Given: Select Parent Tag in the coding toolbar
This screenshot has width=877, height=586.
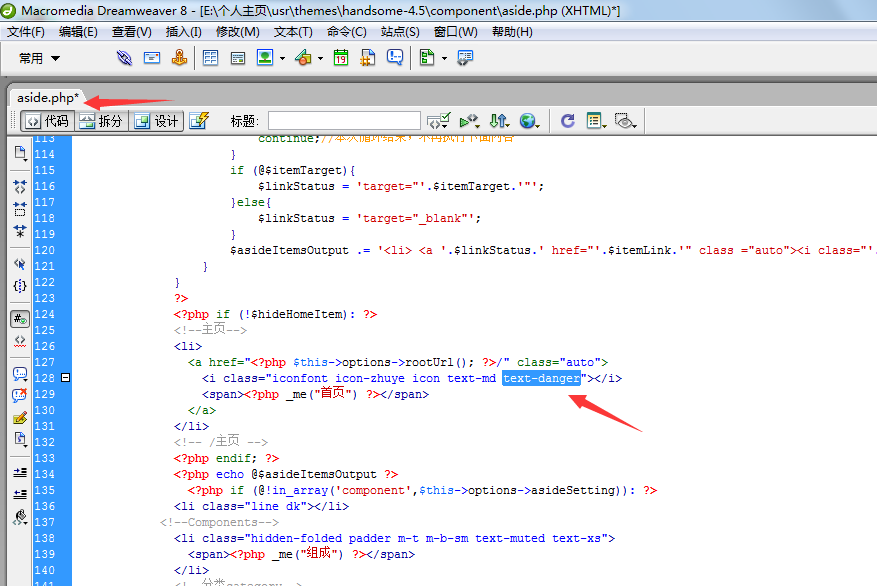Looking at the screenshot, I should tap(20, 264).
